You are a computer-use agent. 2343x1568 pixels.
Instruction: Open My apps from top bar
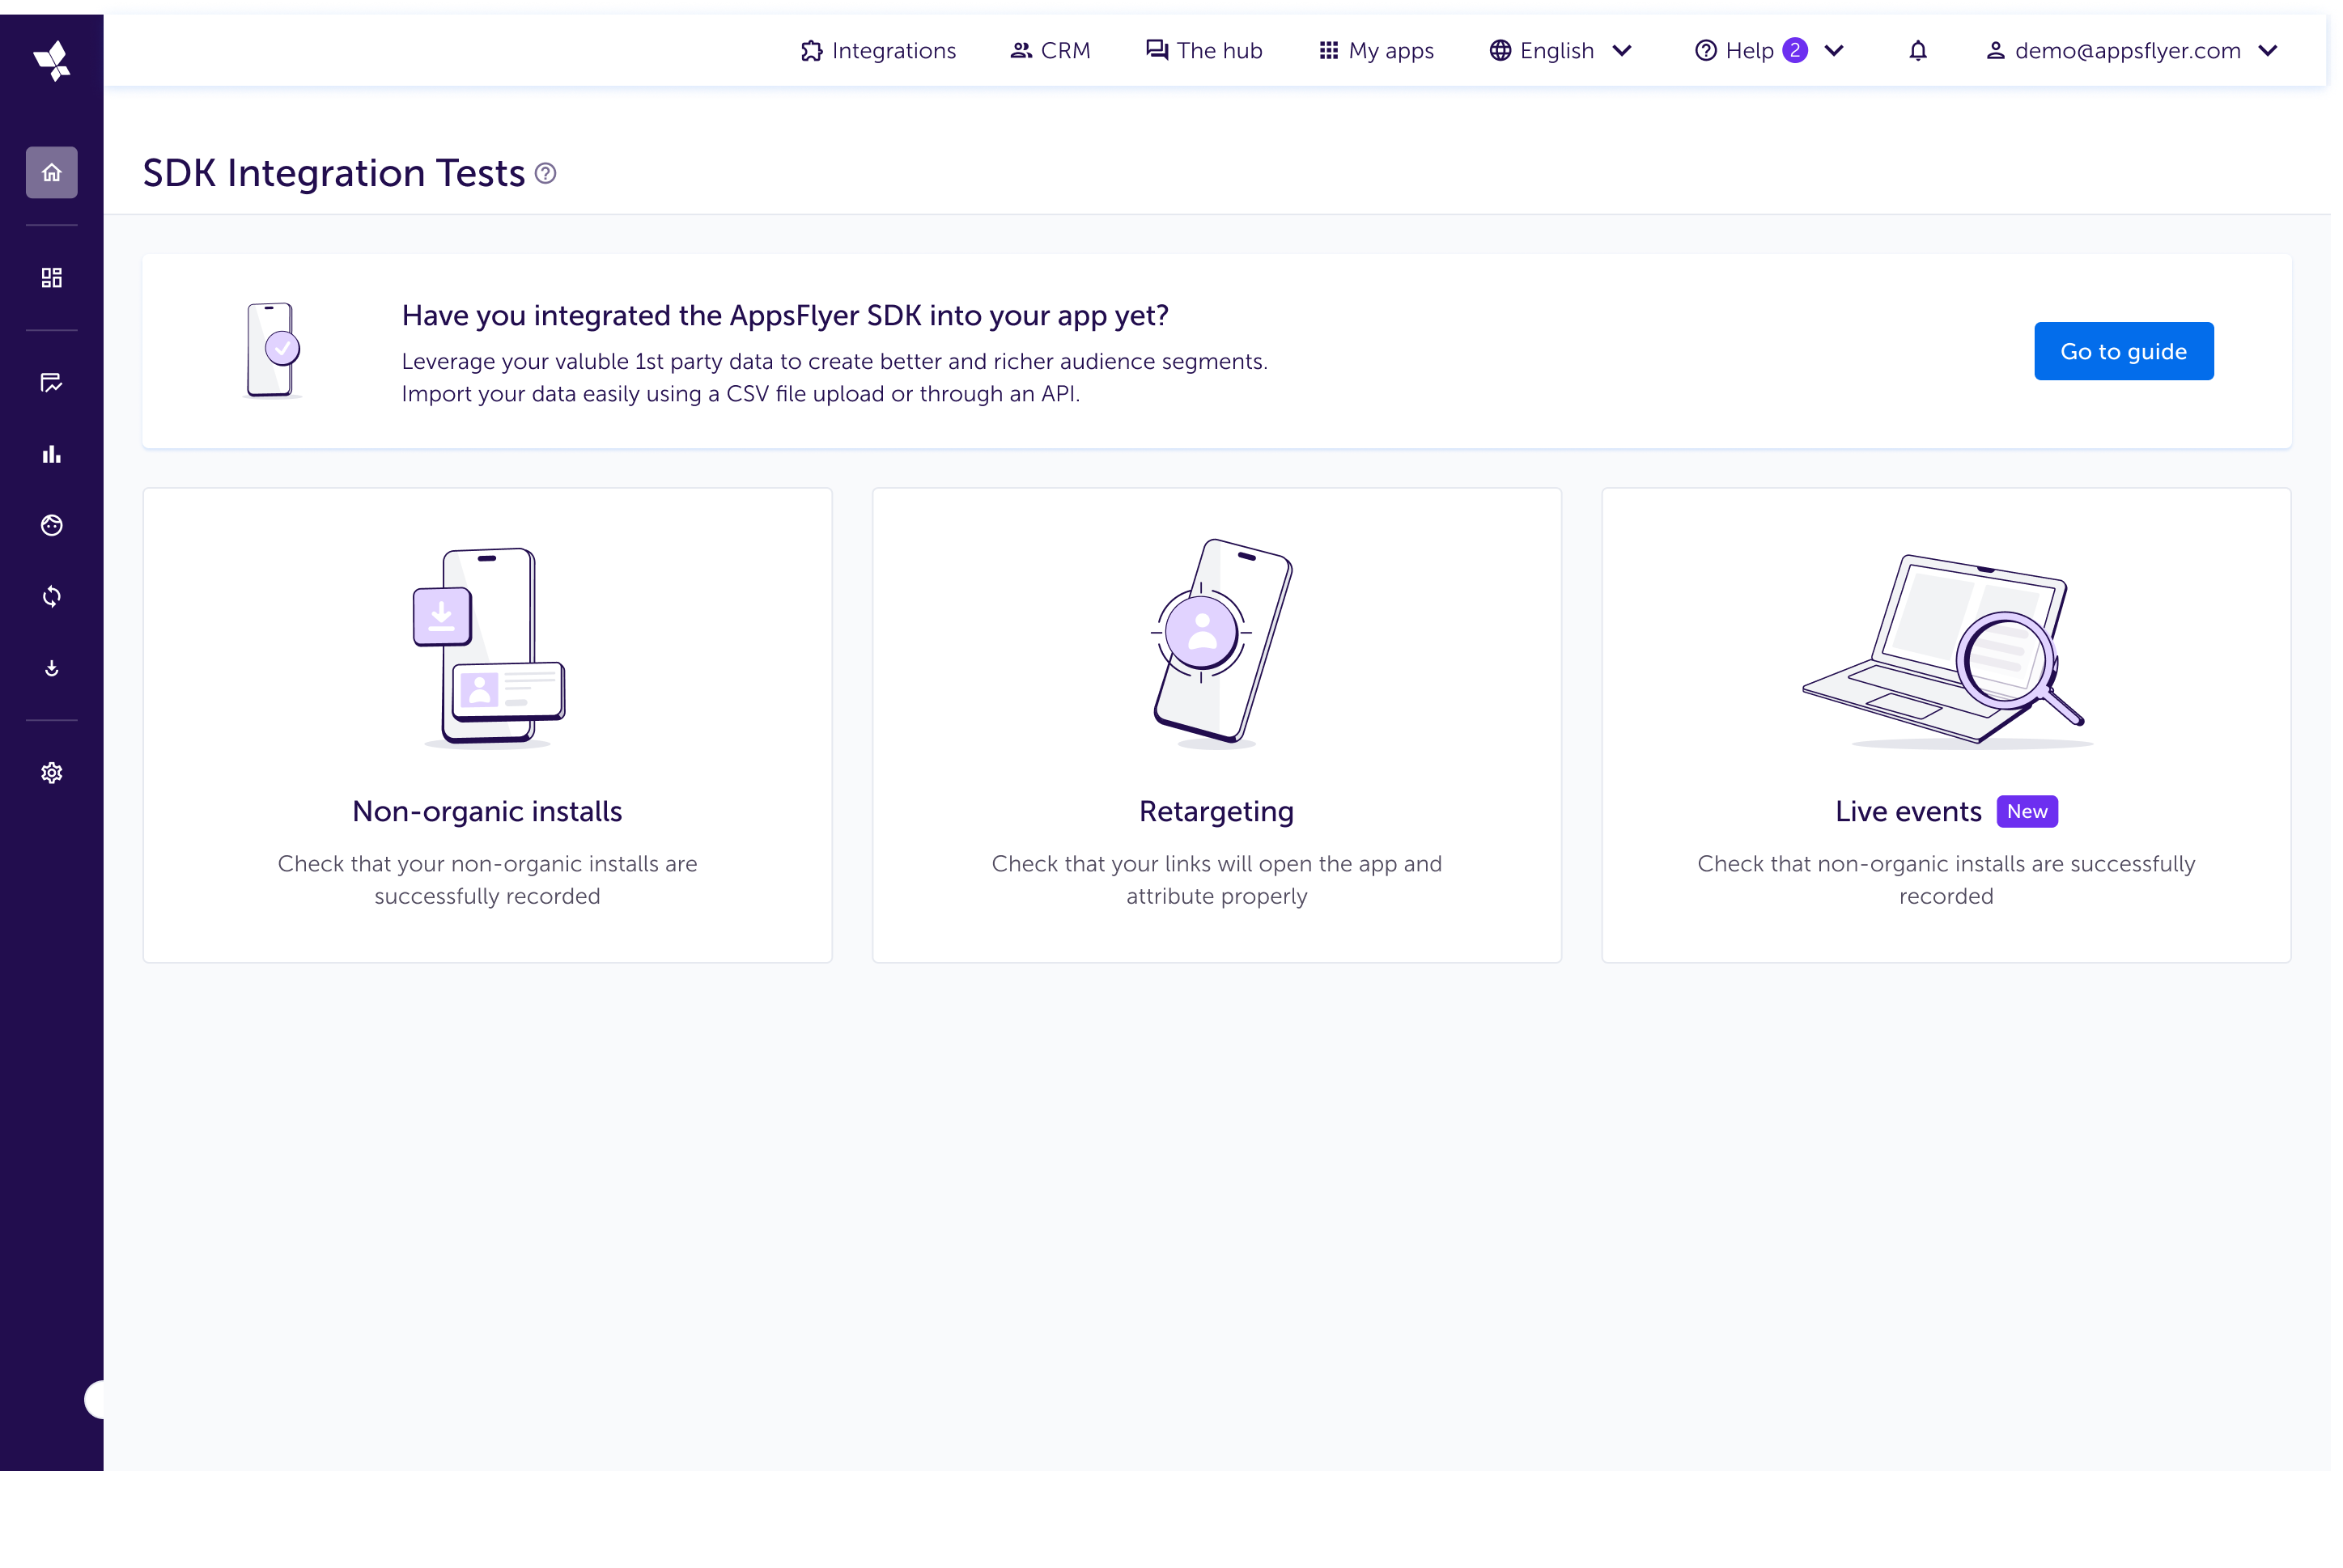[x=1376, y=51]
